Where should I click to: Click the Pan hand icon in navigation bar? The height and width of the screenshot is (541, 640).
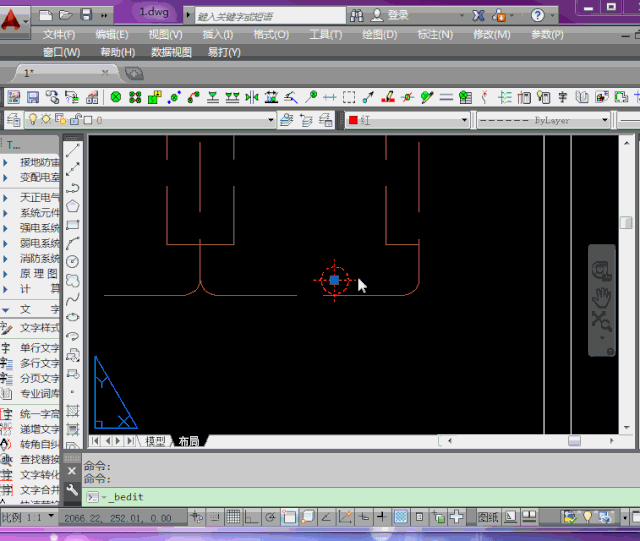[x=601, y=296]
